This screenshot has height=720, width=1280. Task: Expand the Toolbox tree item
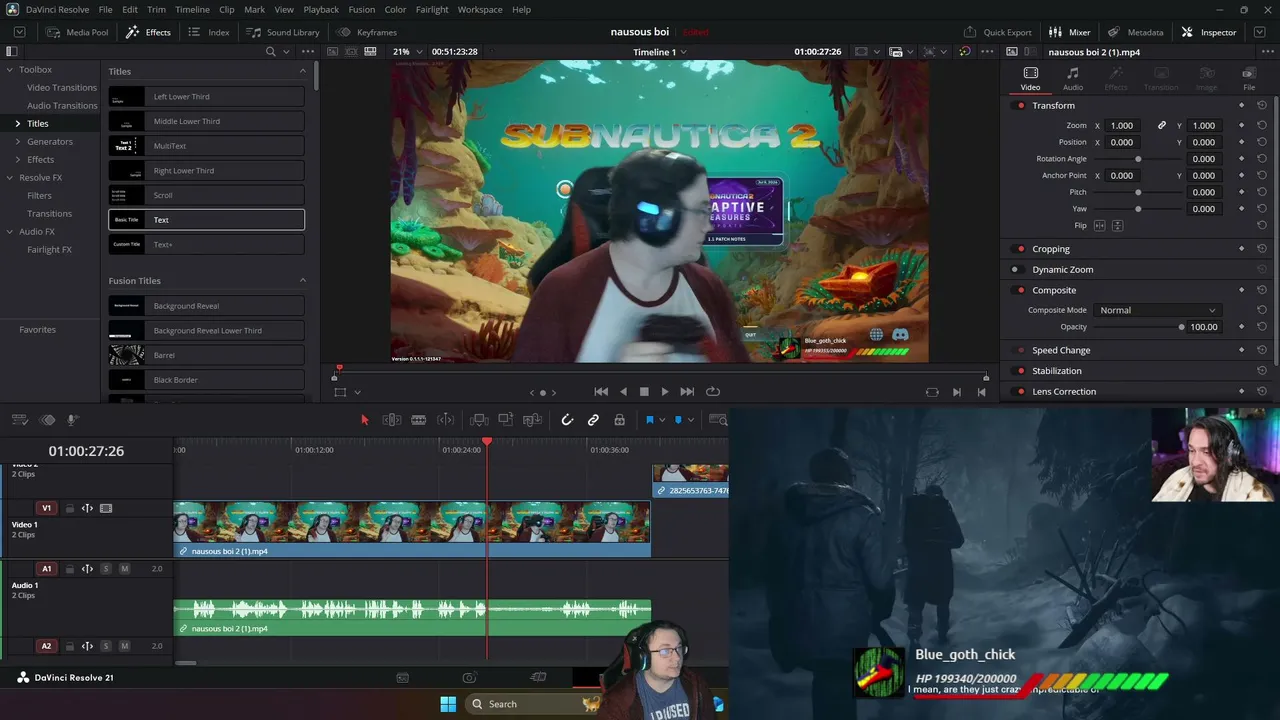[8, 70]
